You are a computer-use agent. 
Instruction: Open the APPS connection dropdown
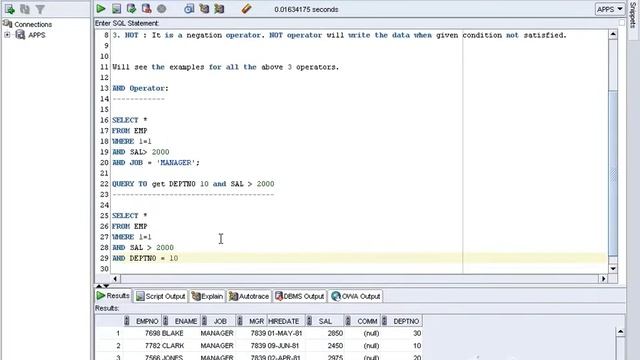pyautogui.click(x=609, y=9)
